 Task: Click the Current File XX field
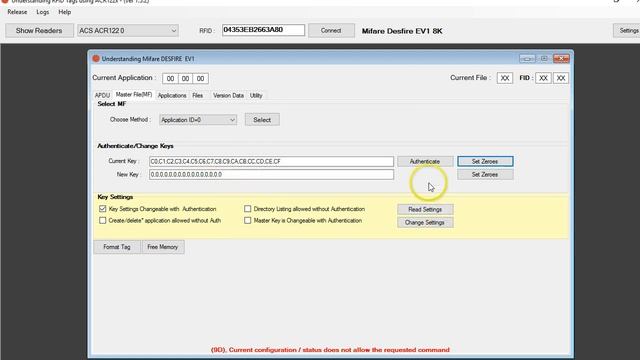pyautogui.click(x=504, y=78)
